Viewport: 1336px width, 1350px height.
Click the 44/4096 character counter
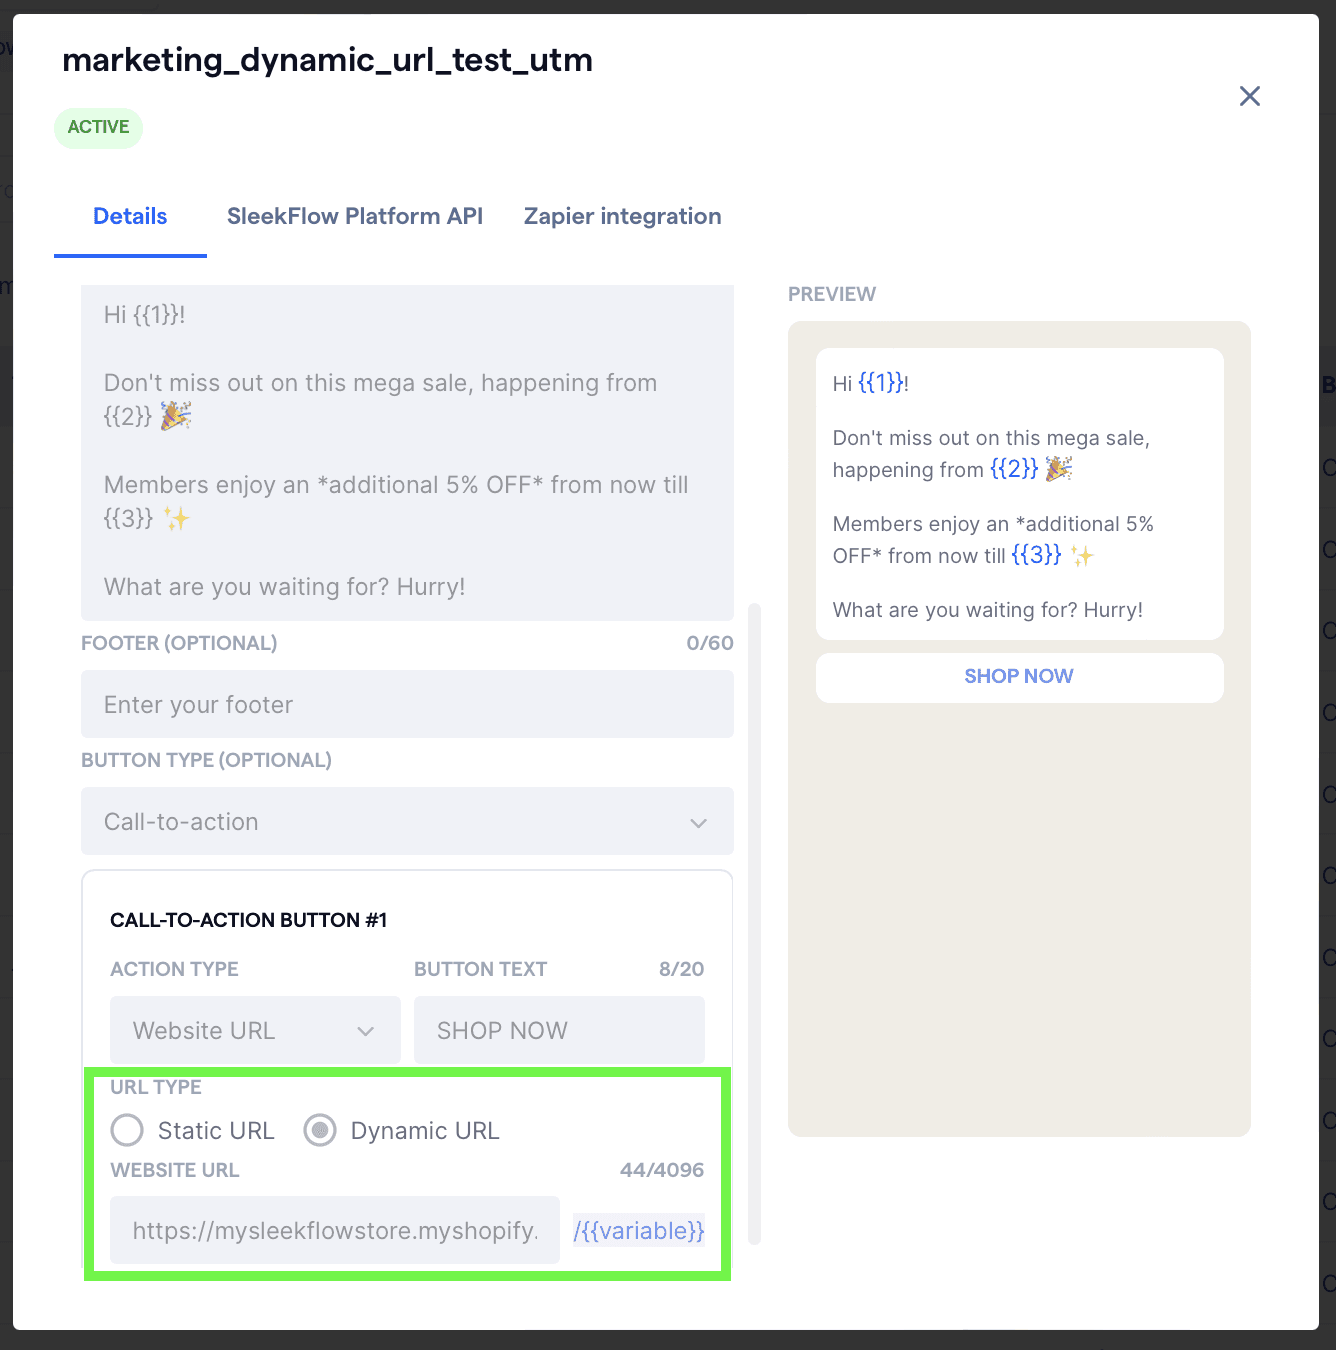pyautogui.click(x=662, y=1169)
